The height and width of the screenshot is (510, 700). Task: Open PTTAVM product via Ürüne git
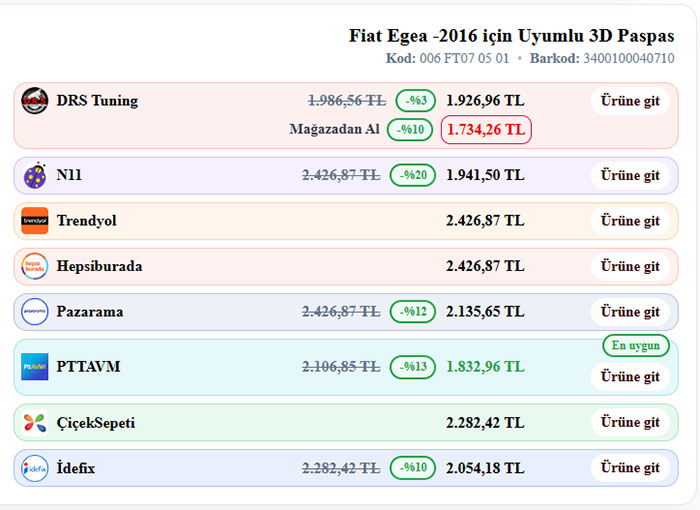pos(630,377)
